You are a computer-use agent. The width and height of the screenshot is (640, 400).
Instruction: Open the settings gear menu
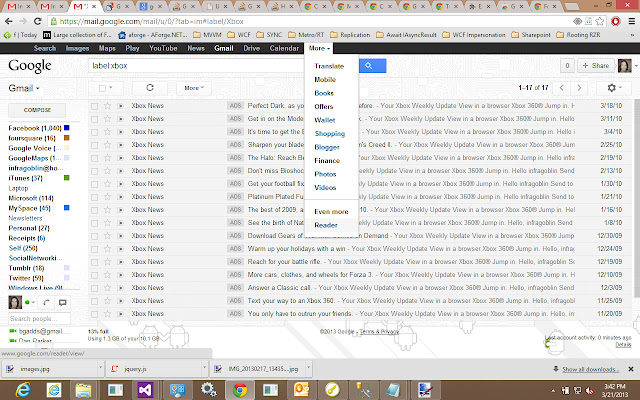click(x=614, y=88)
